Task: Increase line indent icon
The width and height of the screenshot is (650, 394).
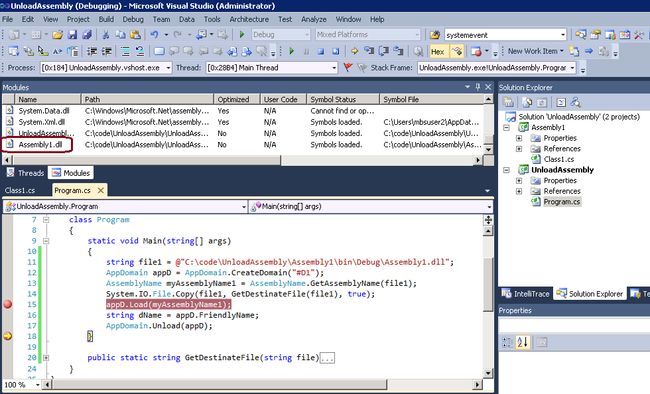Action: pyautogui.click(x=107, y=51)
